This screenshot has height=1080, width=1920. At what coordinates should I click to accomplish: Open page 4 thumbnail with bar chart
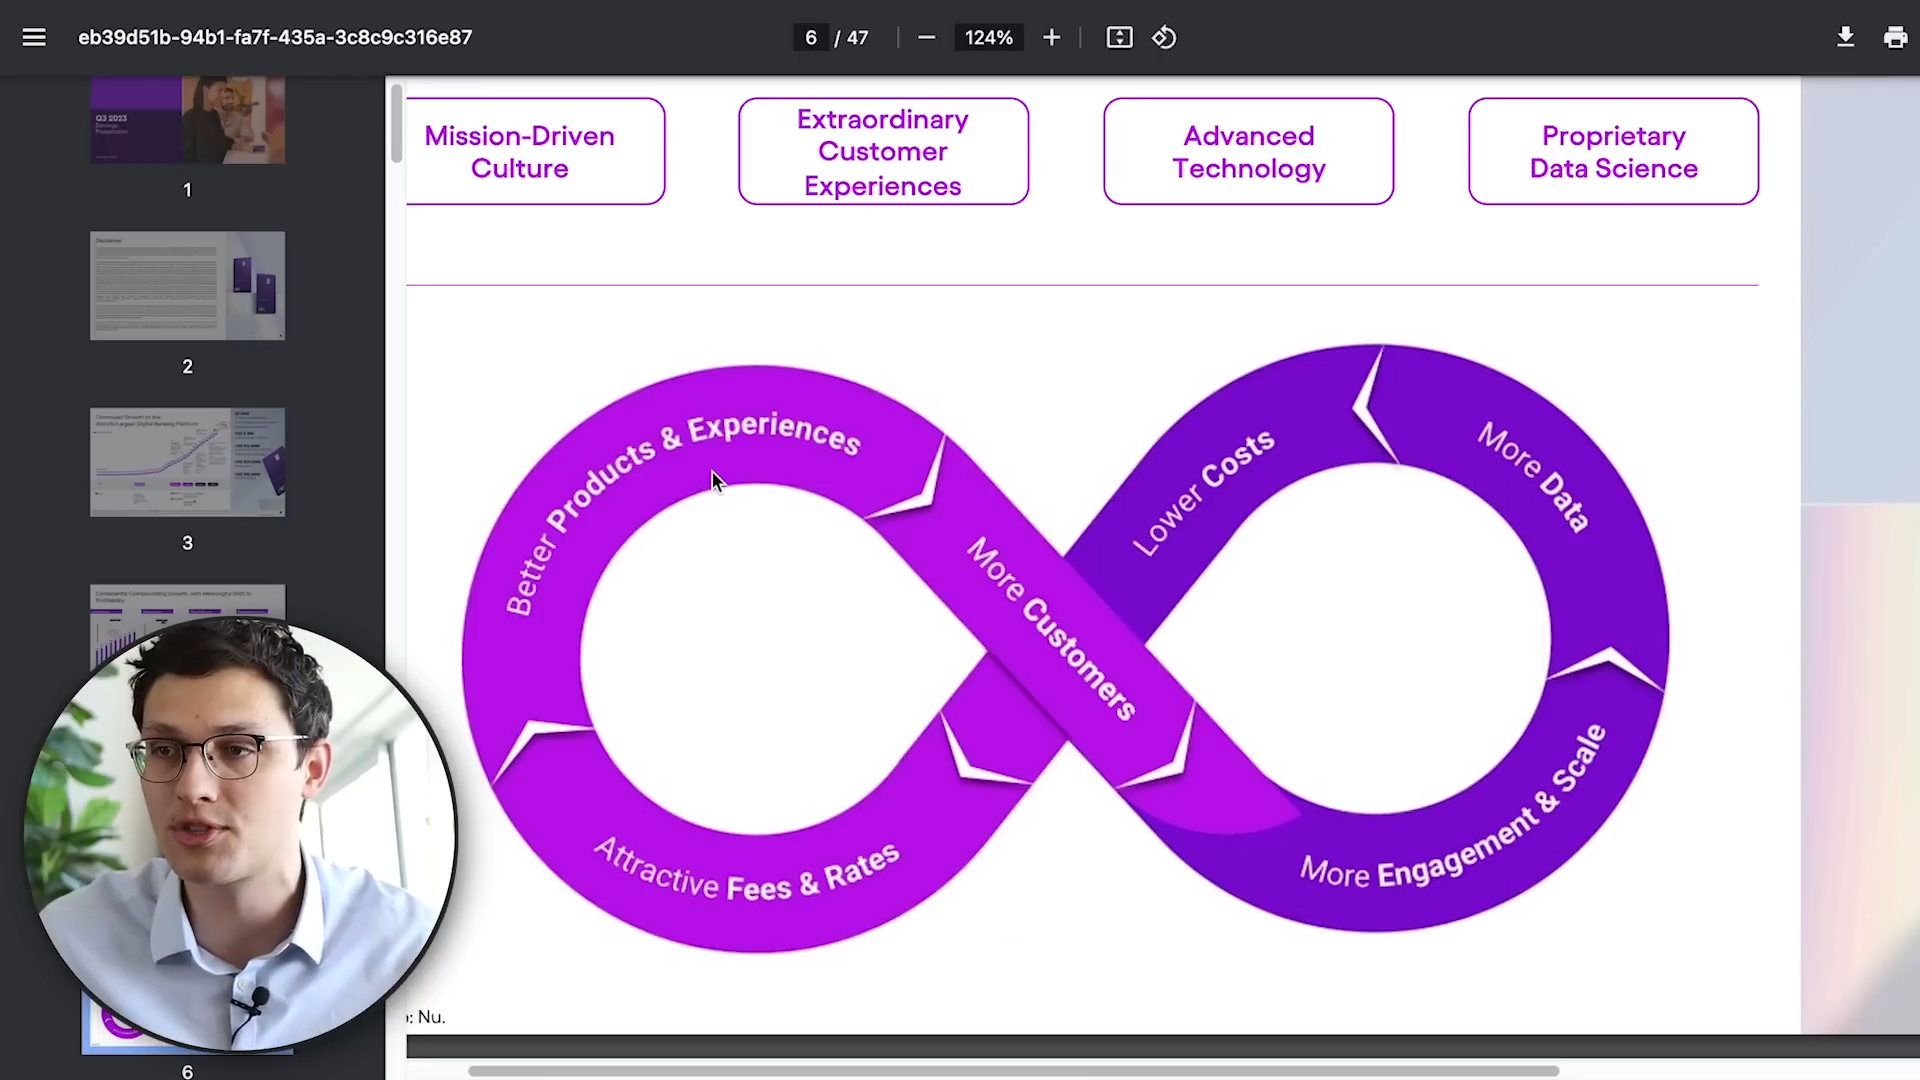click(x=187, y=602)
